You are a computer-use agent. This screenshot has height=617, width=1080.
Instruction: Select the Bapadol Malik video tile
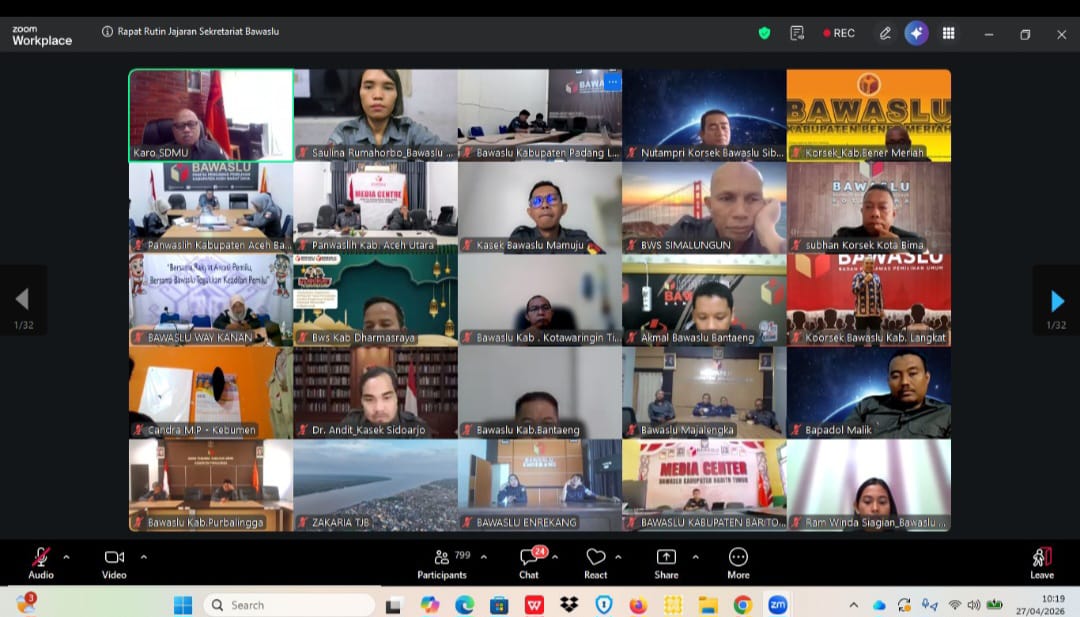coord(869,393)
